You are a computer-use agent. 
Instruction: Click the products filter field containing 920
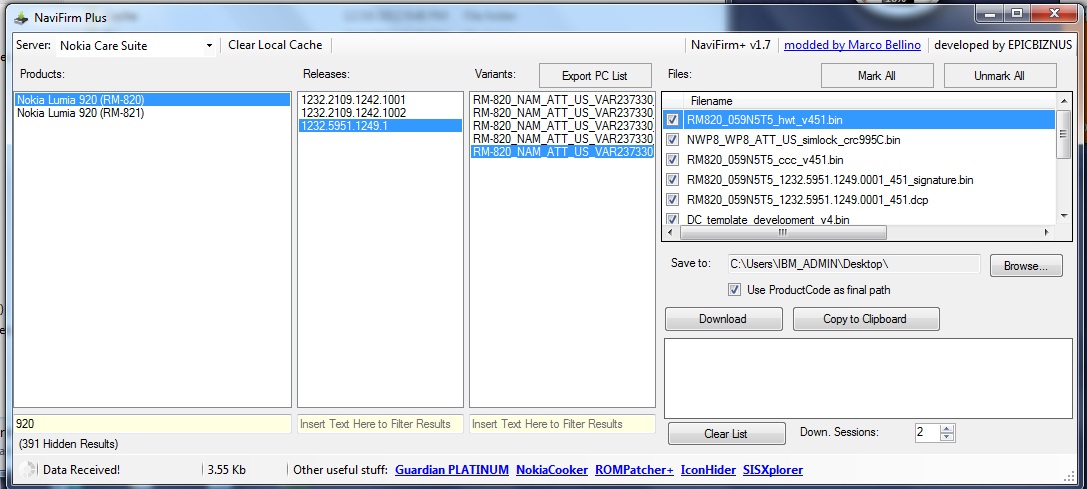coord(152,424)
